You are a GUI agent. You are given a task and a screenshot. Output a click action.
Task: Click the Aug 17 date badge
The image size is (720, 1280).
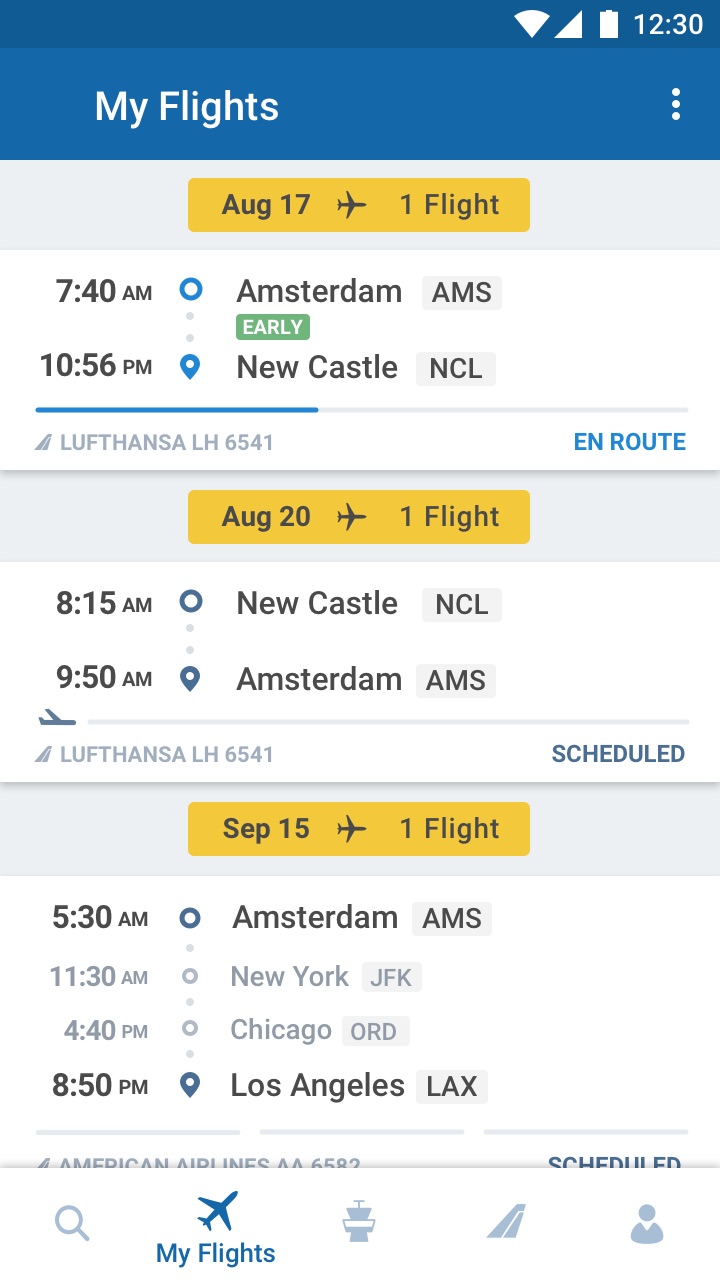[358, 205]
